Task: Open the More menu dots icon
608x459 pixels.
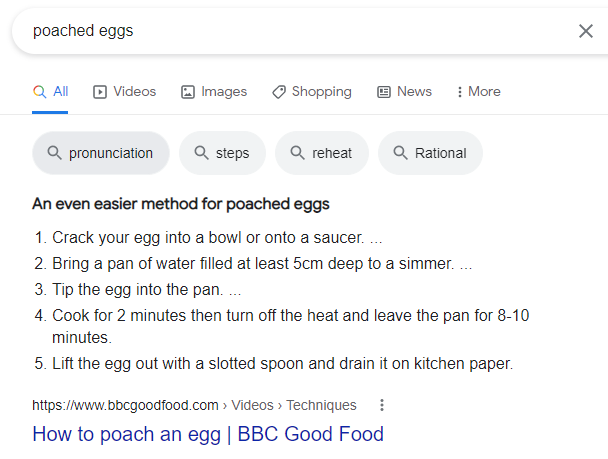Action: pyautogui.click(x=459, y=92)
